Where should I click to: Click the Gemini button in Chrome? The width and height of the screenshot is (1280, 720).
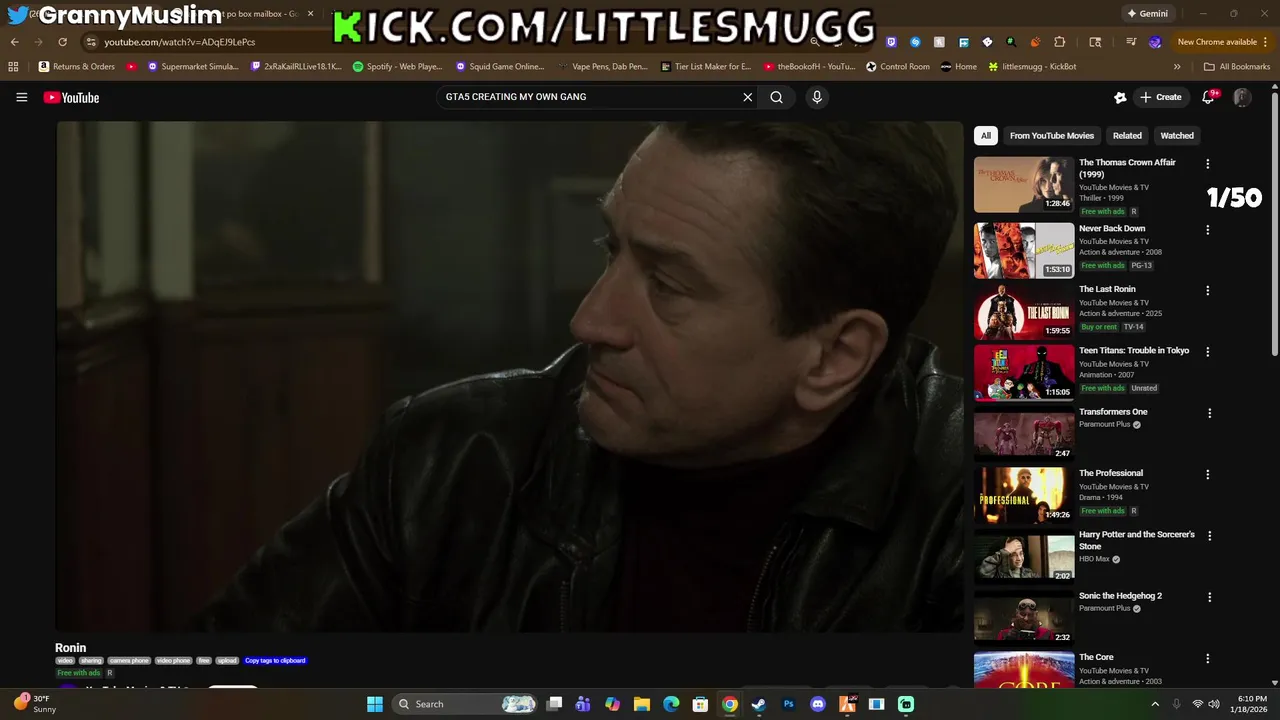(1147, 14)
